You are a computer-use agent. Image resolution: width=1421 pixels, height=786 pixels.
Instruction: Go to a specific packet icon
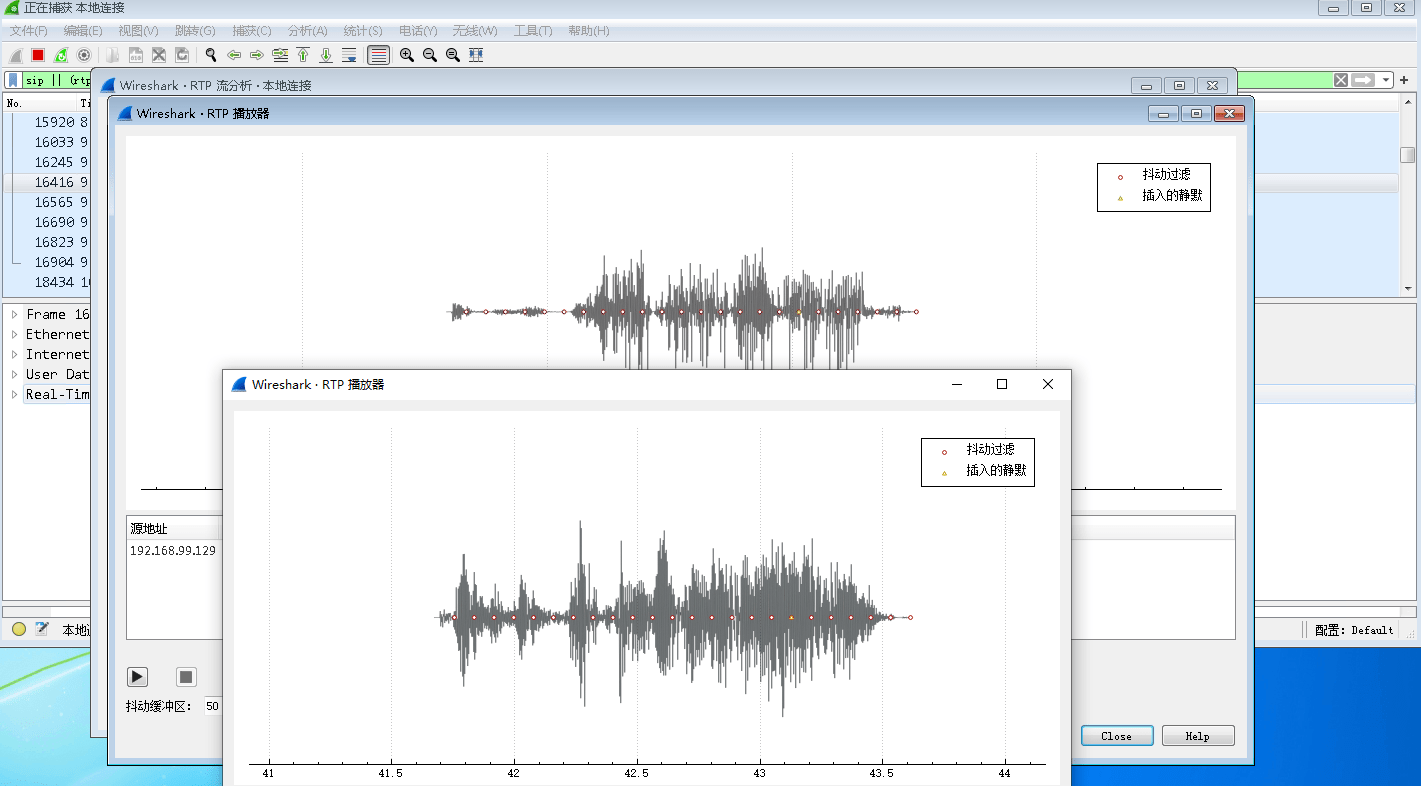point(280,55)
